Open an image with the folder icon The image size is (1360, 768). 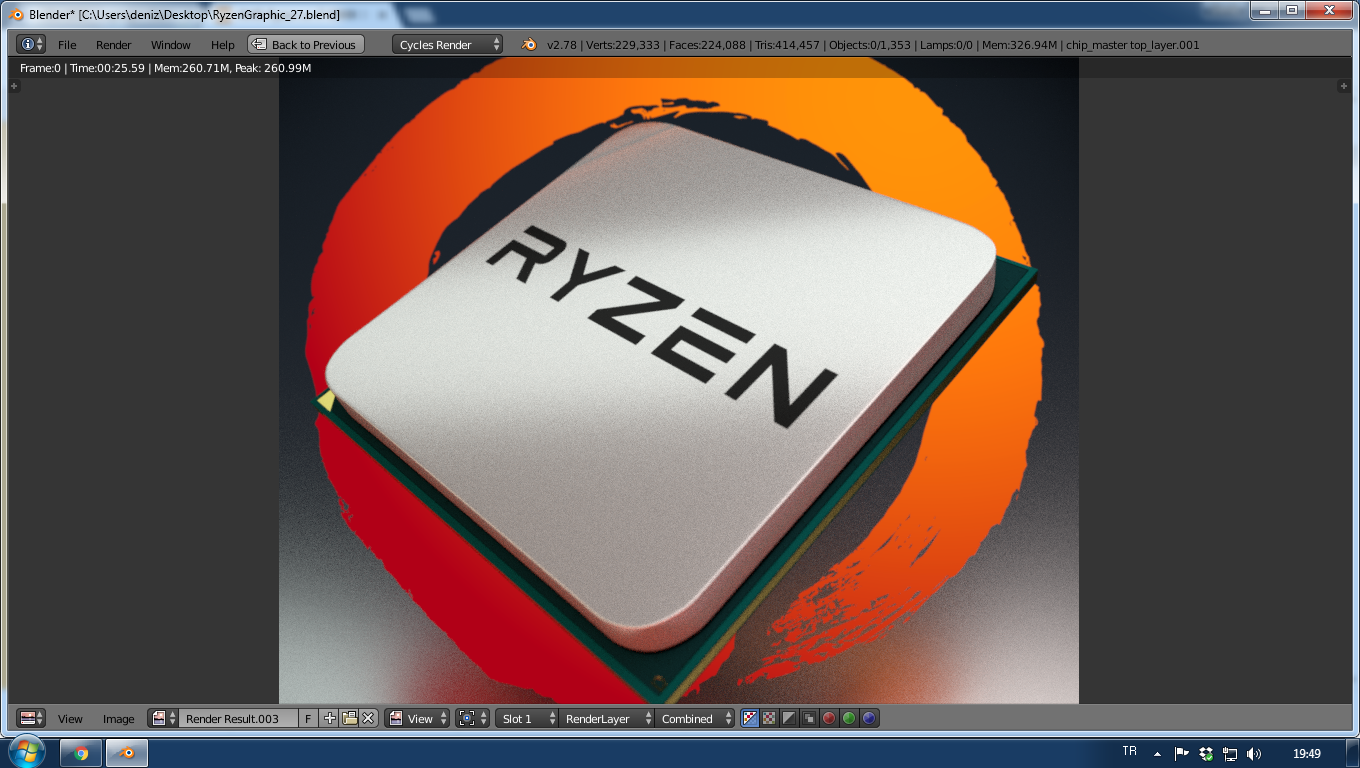[x=349, y=718]
